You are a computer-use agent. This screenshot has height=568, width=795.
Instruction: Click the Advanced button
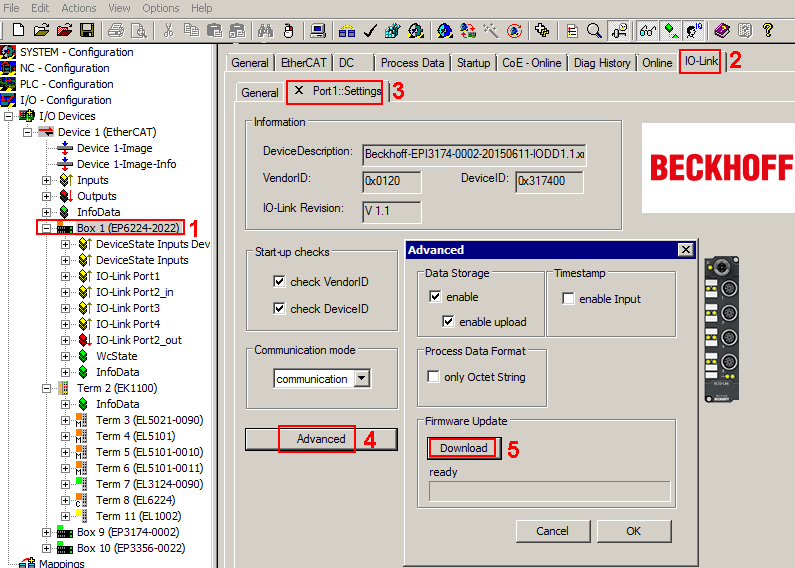(321, 439)
